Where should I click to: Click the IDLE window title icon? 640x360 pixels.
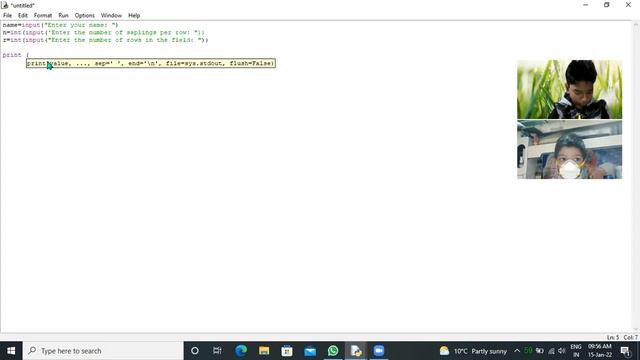[x=5, y=5]
